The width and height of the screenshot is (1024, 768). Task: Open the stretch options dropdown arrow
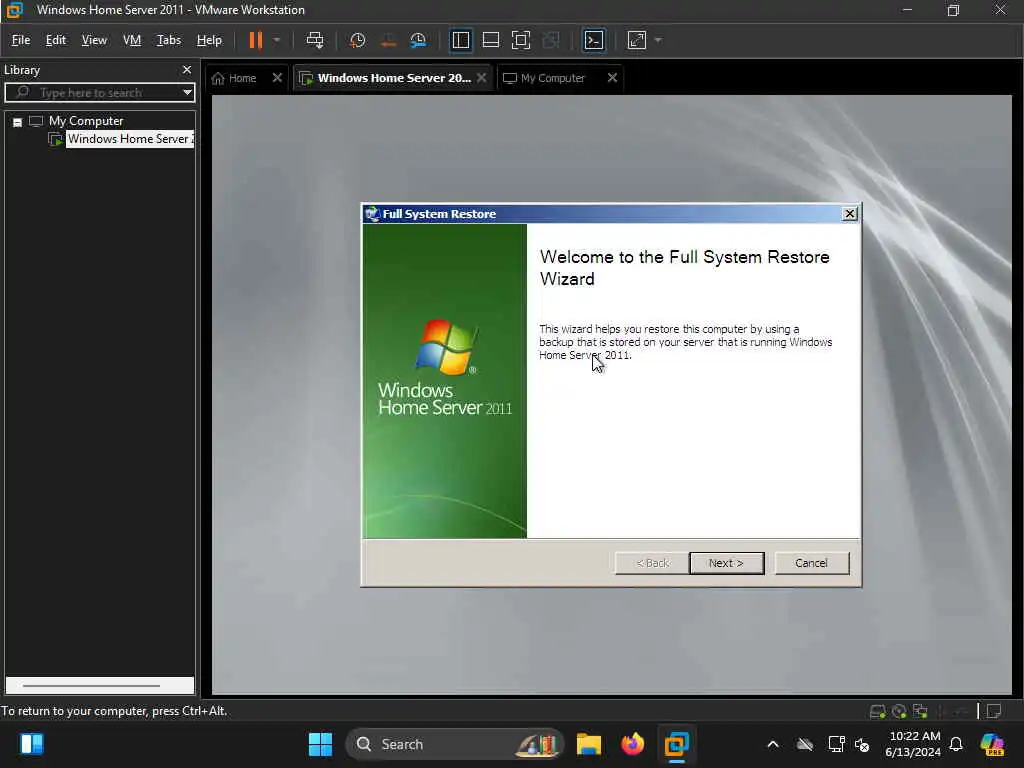coord(658,40)
